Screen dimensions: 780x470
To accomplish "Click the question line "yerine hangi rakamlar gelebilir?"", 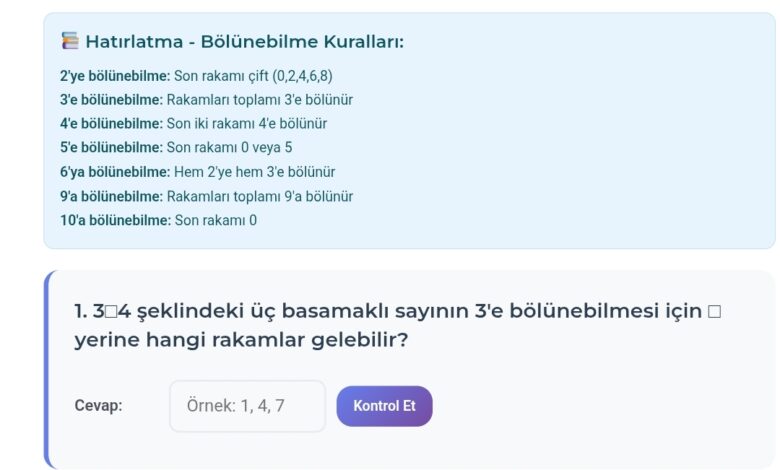I will 241,340.
